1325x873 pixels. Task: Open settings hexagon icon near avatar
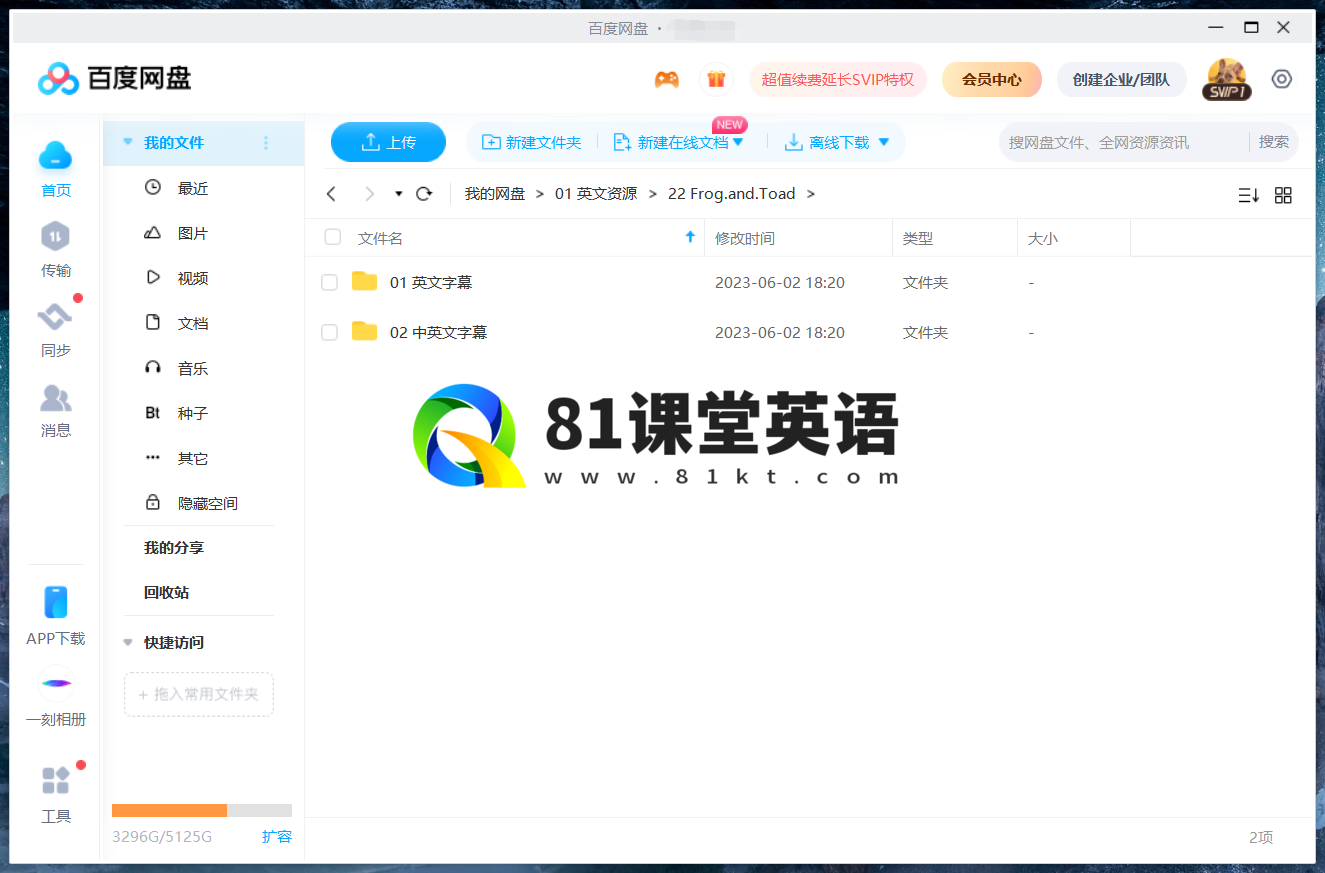click(1282, 79)
